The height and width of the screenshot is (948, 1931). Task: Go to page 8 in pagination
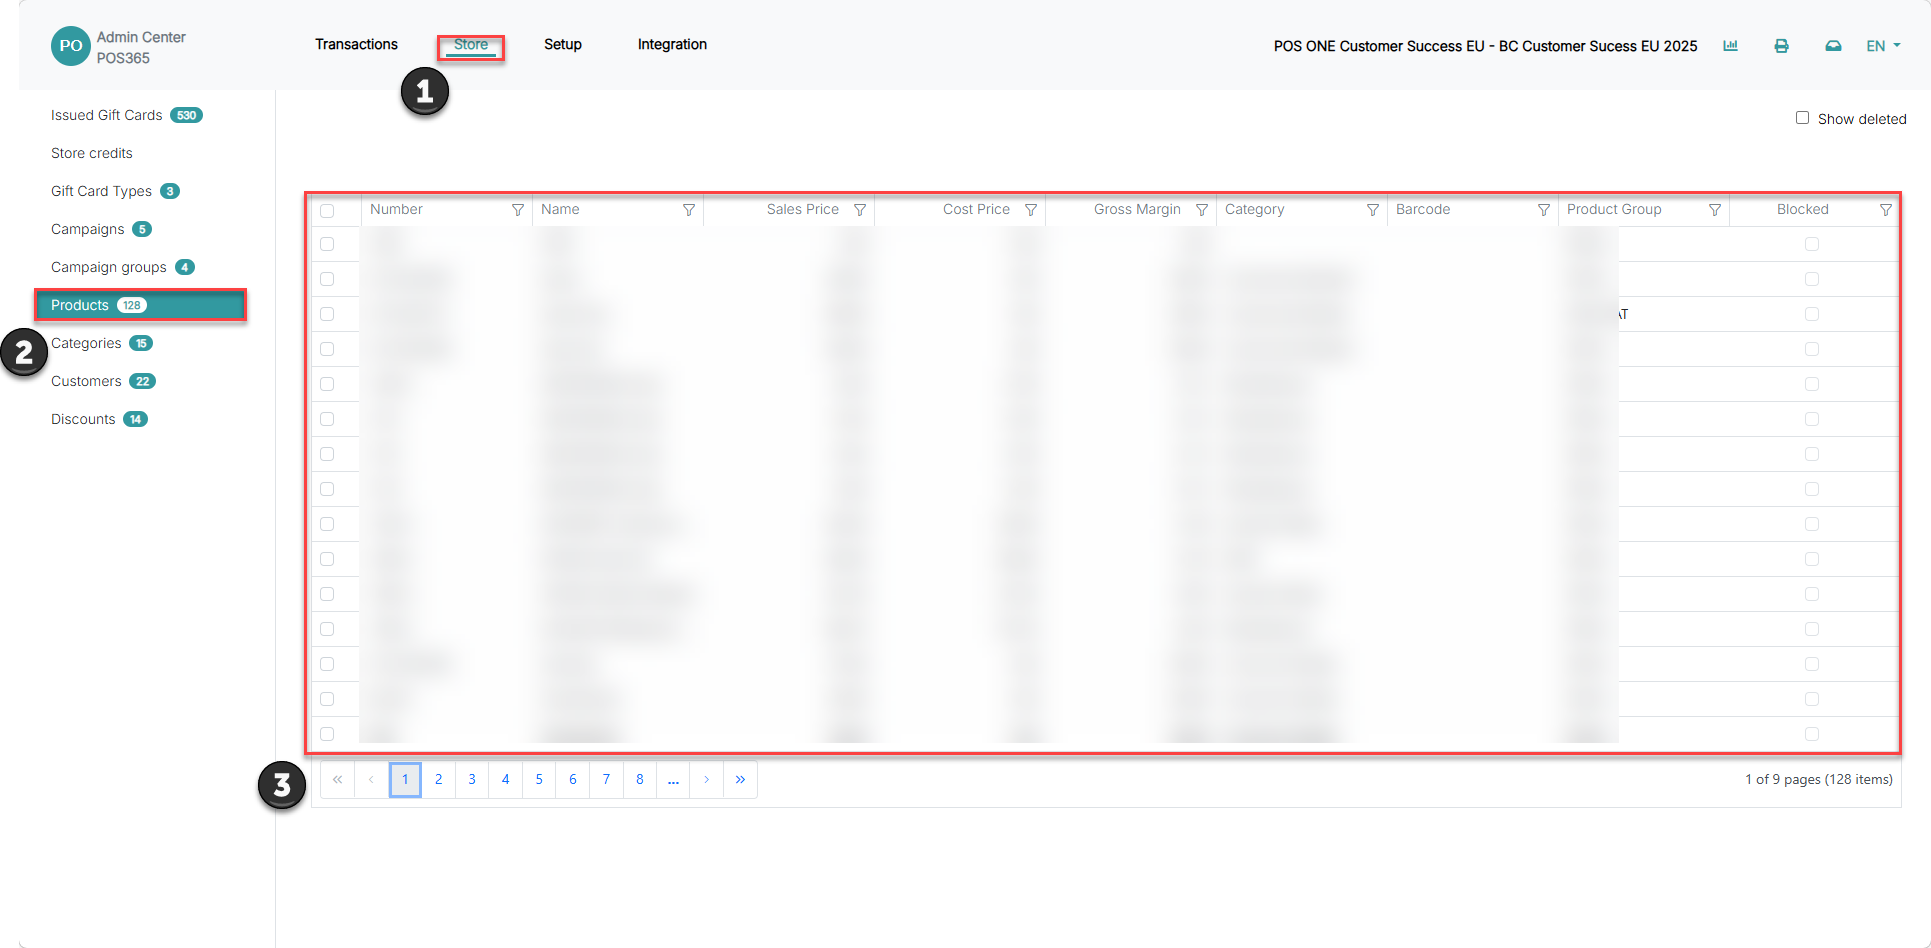point(639,779)
